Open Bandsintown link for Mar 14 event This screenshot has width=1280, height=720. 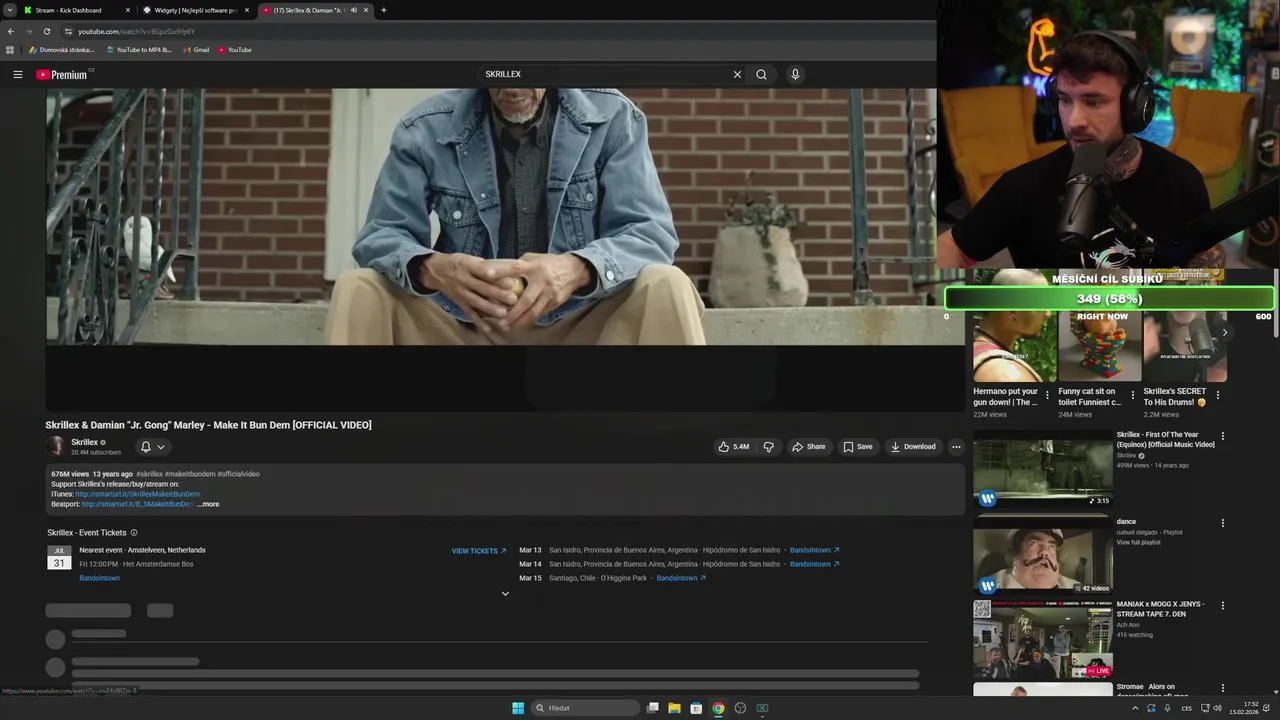pos(814,564)
